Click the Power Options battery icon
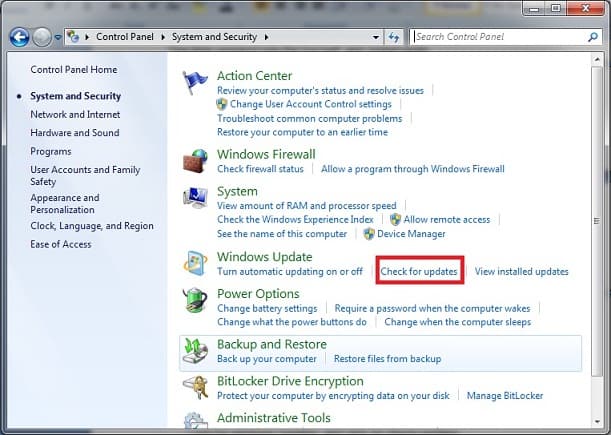 [196, 300]
